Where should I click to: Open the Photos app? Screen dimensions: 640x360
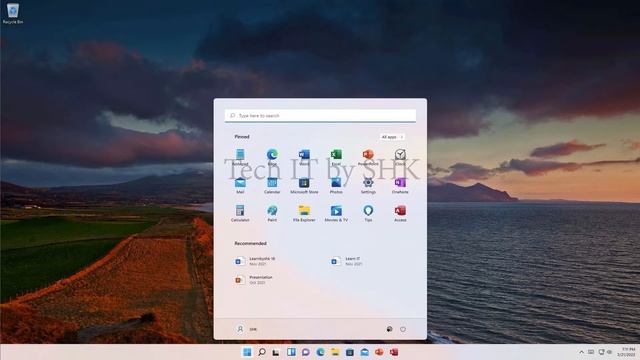coord(336,185)
